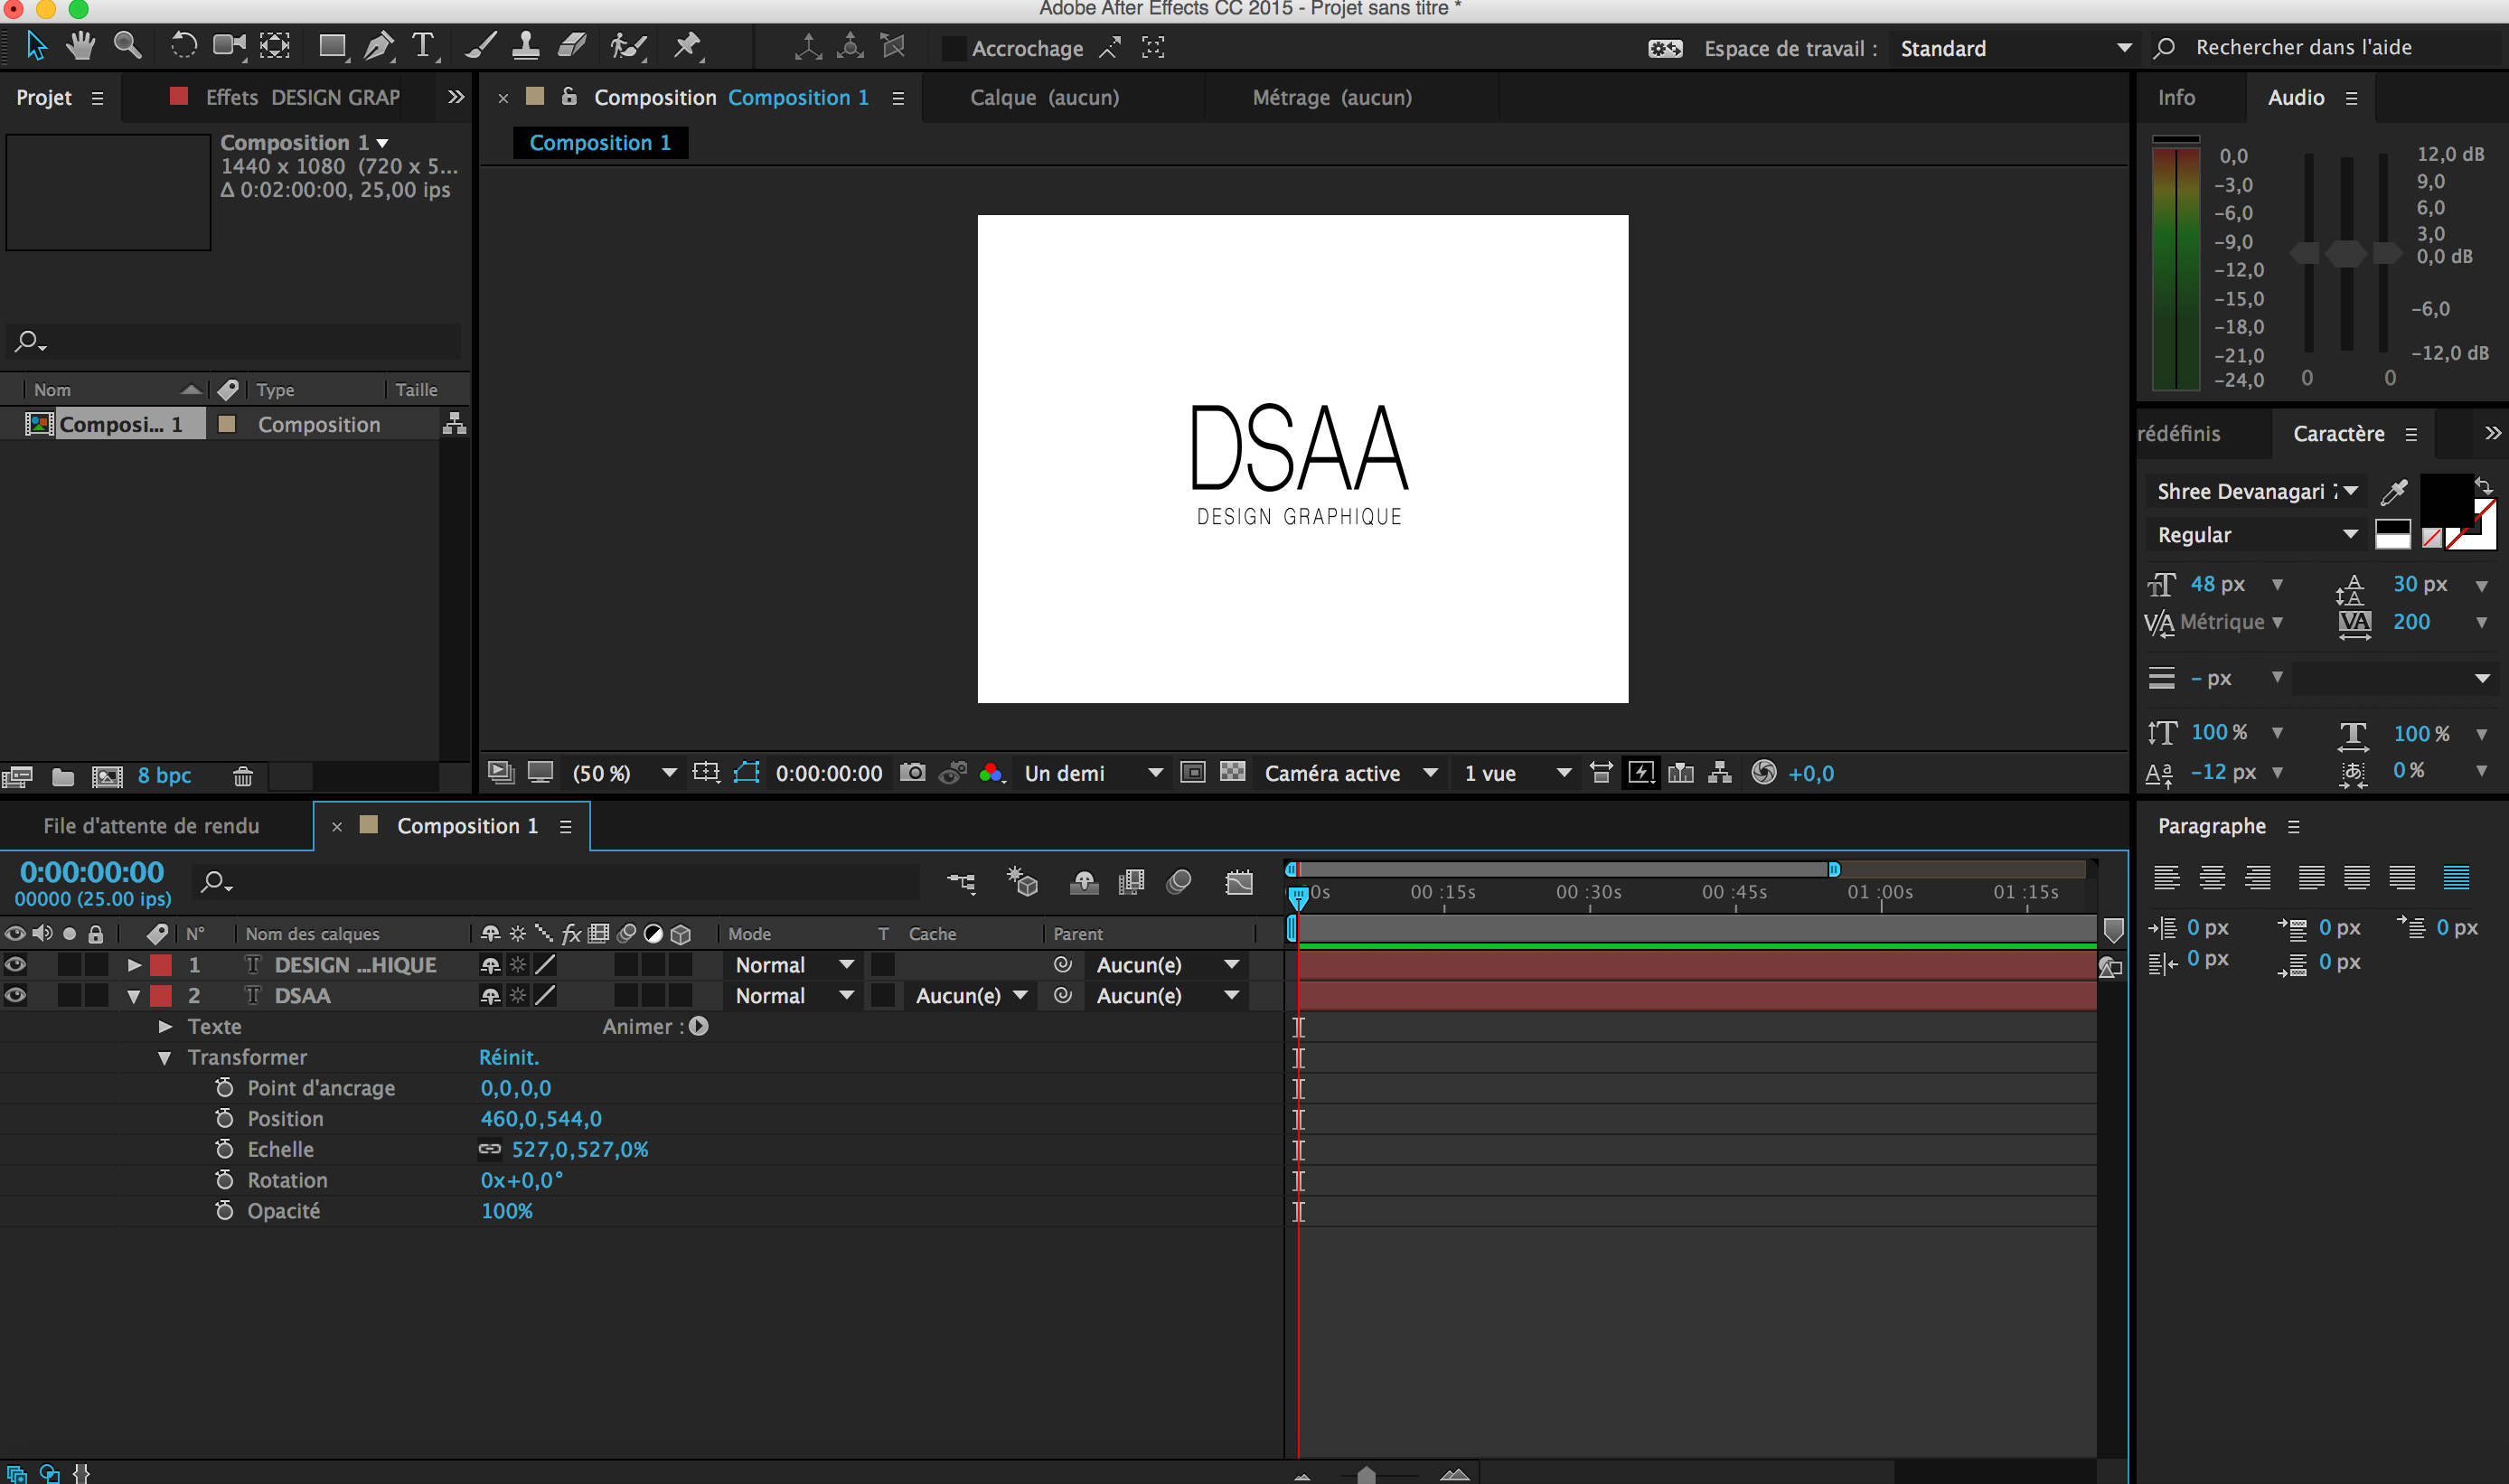
Task: Click the snapshot camera icon in viewer
Action: coord(912,773)
